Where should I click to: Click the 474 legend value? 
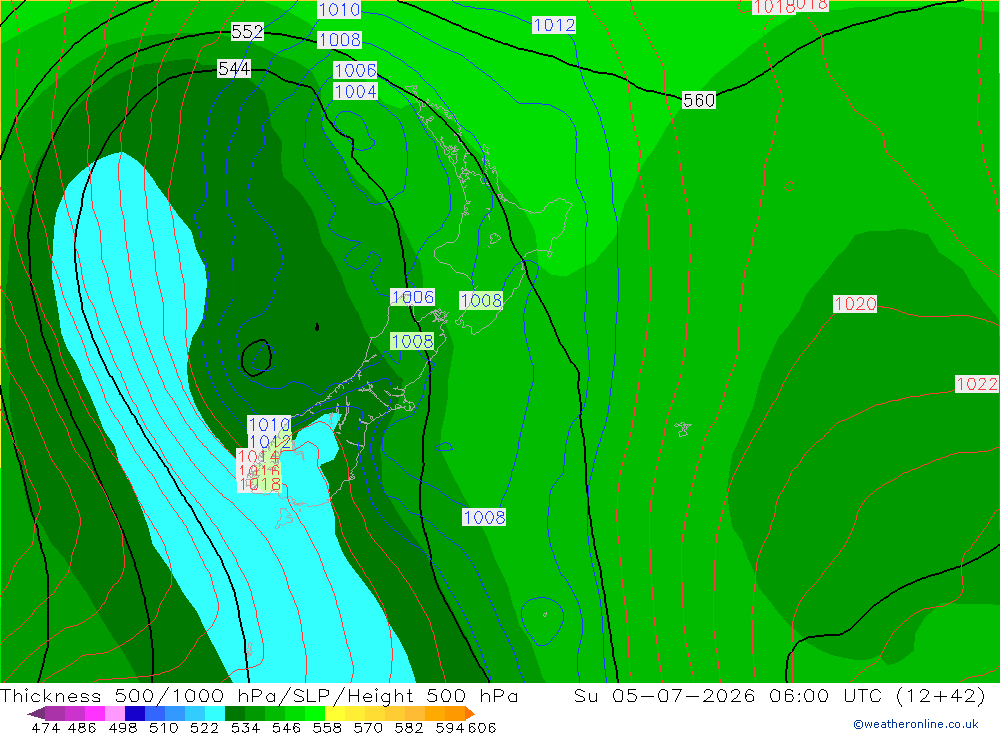(x=45, y=727)
